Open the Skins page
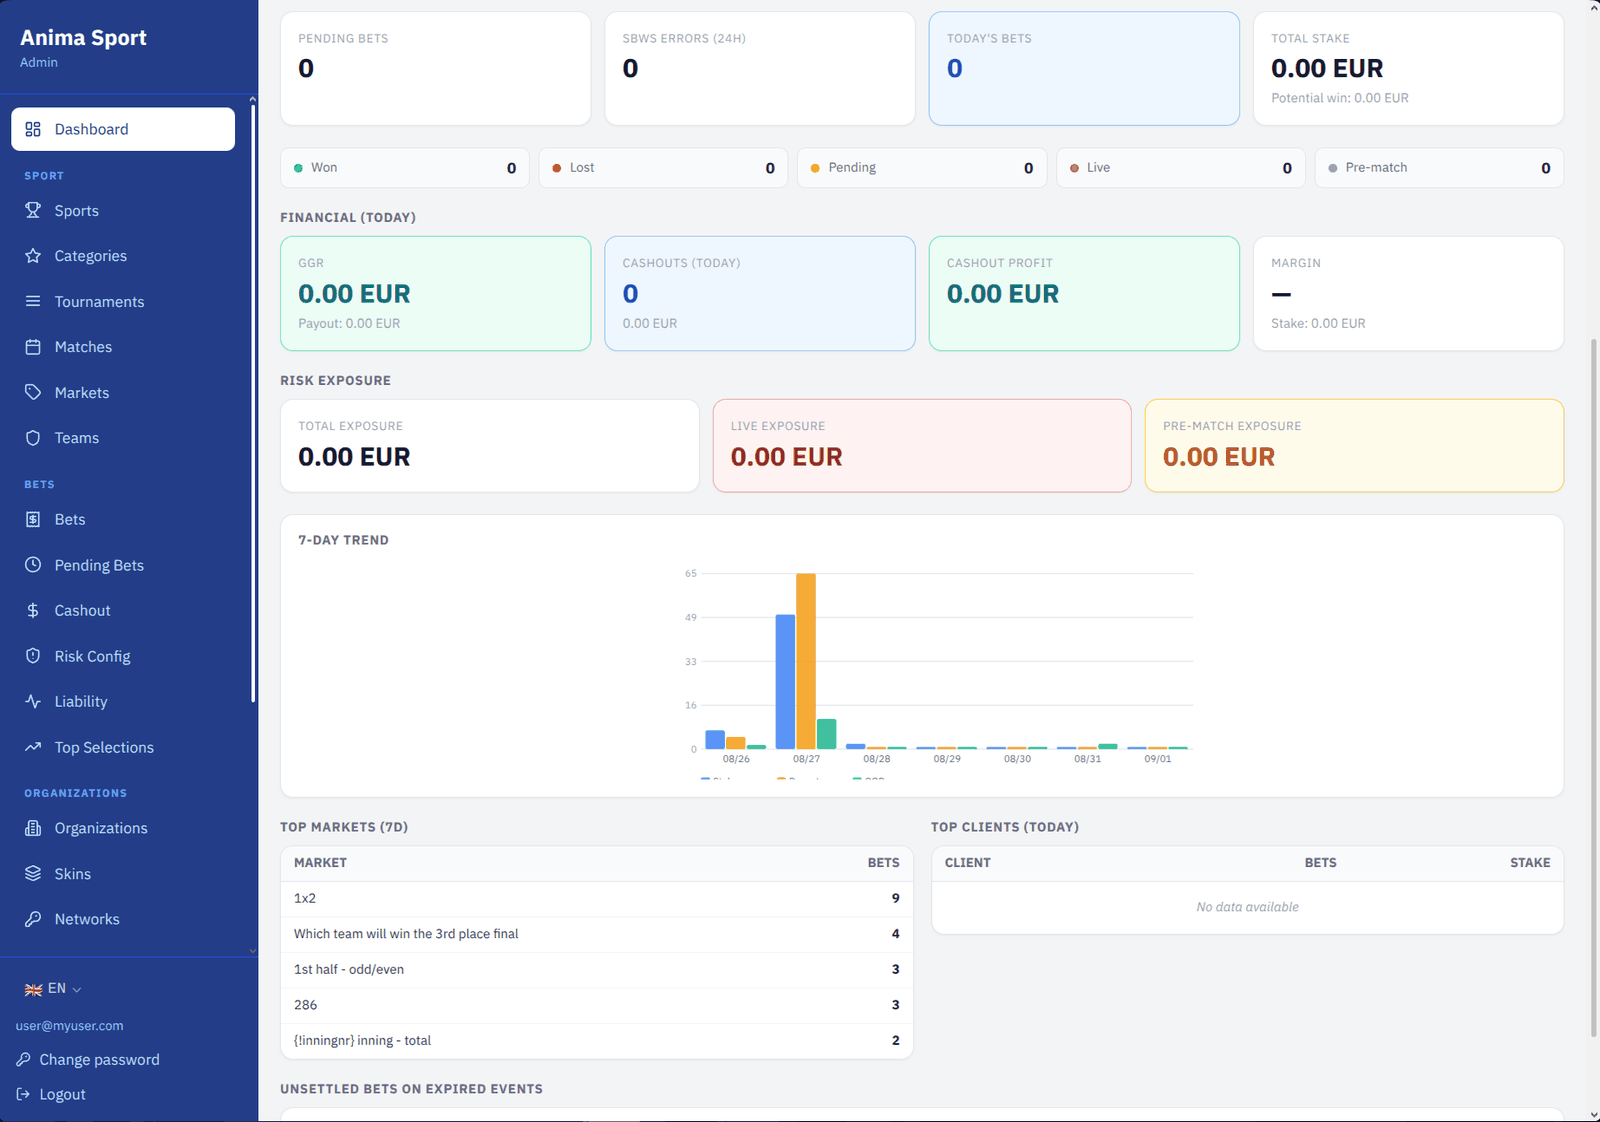Screen dimensions: 1600x1122 pyautogui.click(x=123, y=873)
